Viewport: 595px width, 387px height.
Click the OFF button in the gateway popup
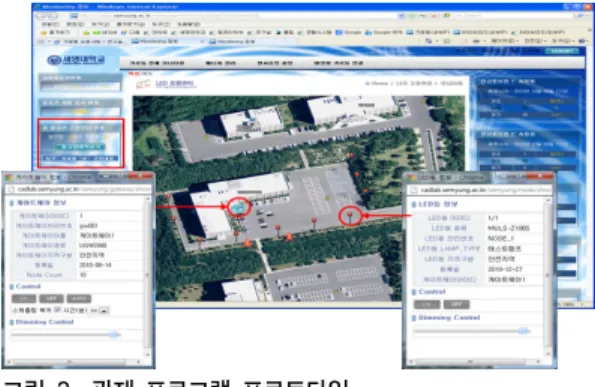tap(51, 299)
